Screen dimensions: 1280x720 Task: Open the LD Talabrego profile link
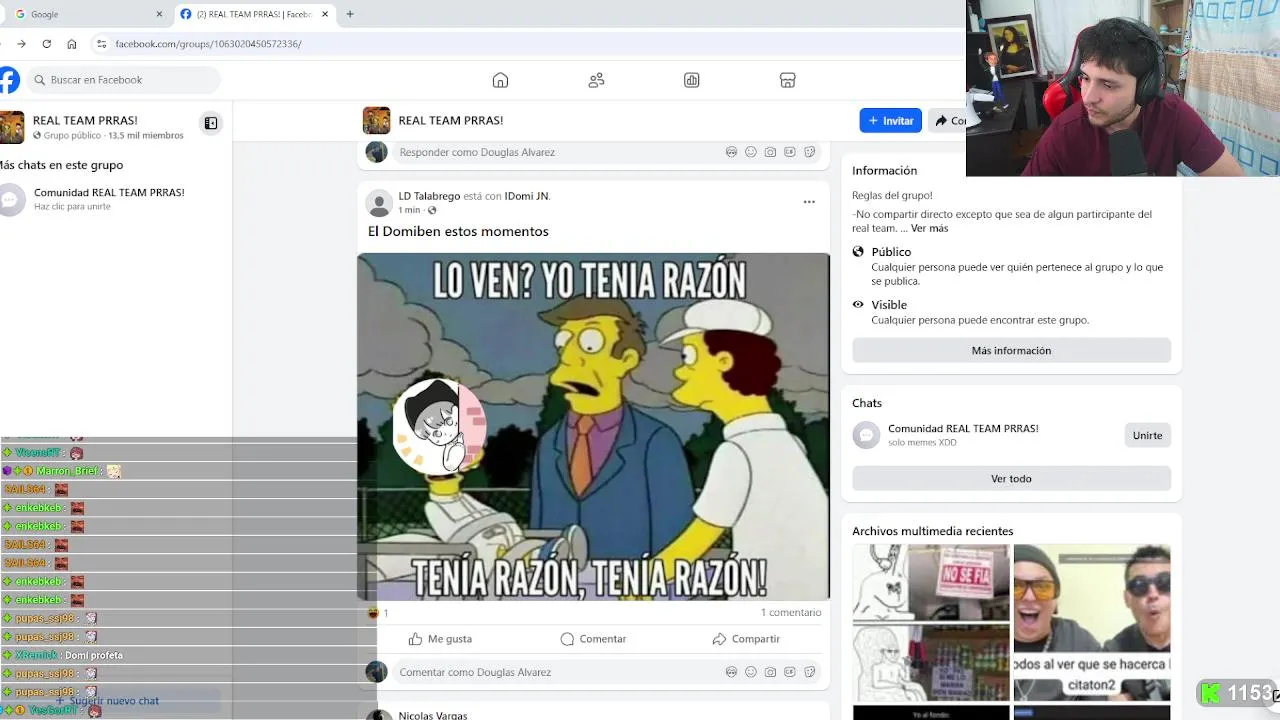click(x=429, y=196)
